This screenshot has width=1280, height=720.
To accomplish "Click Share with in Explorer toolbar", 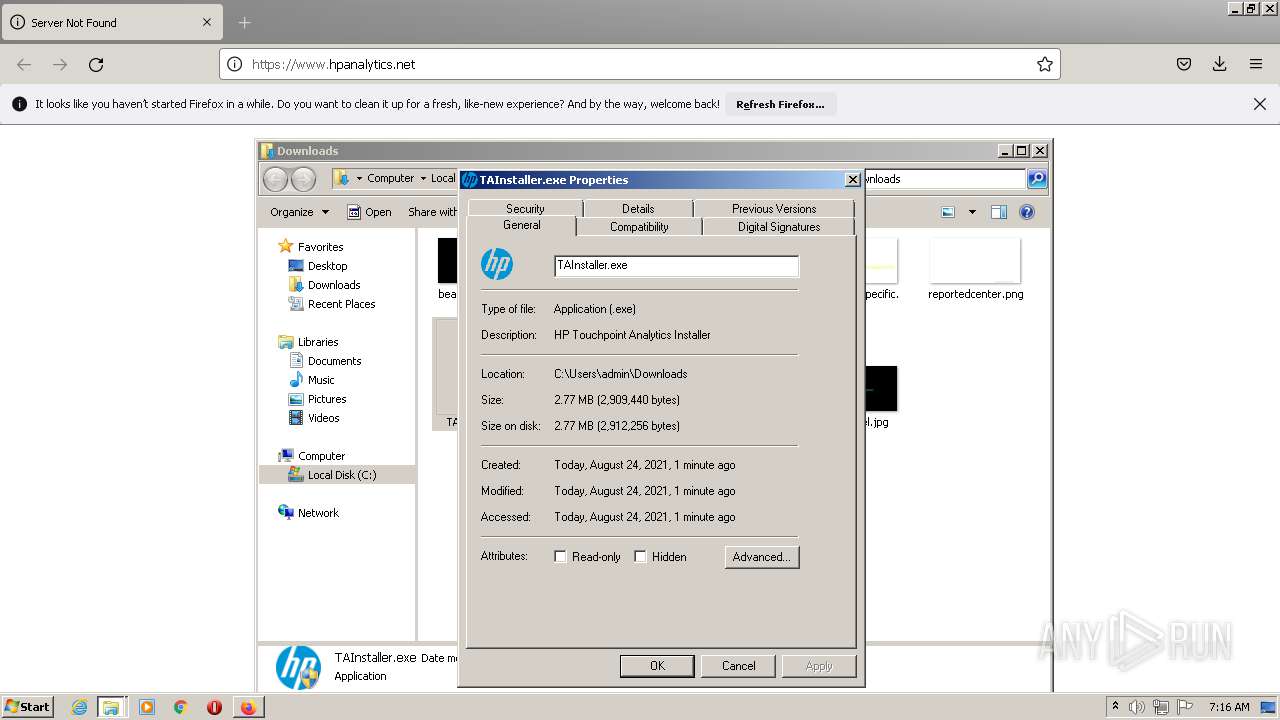I will click(432, 212).
